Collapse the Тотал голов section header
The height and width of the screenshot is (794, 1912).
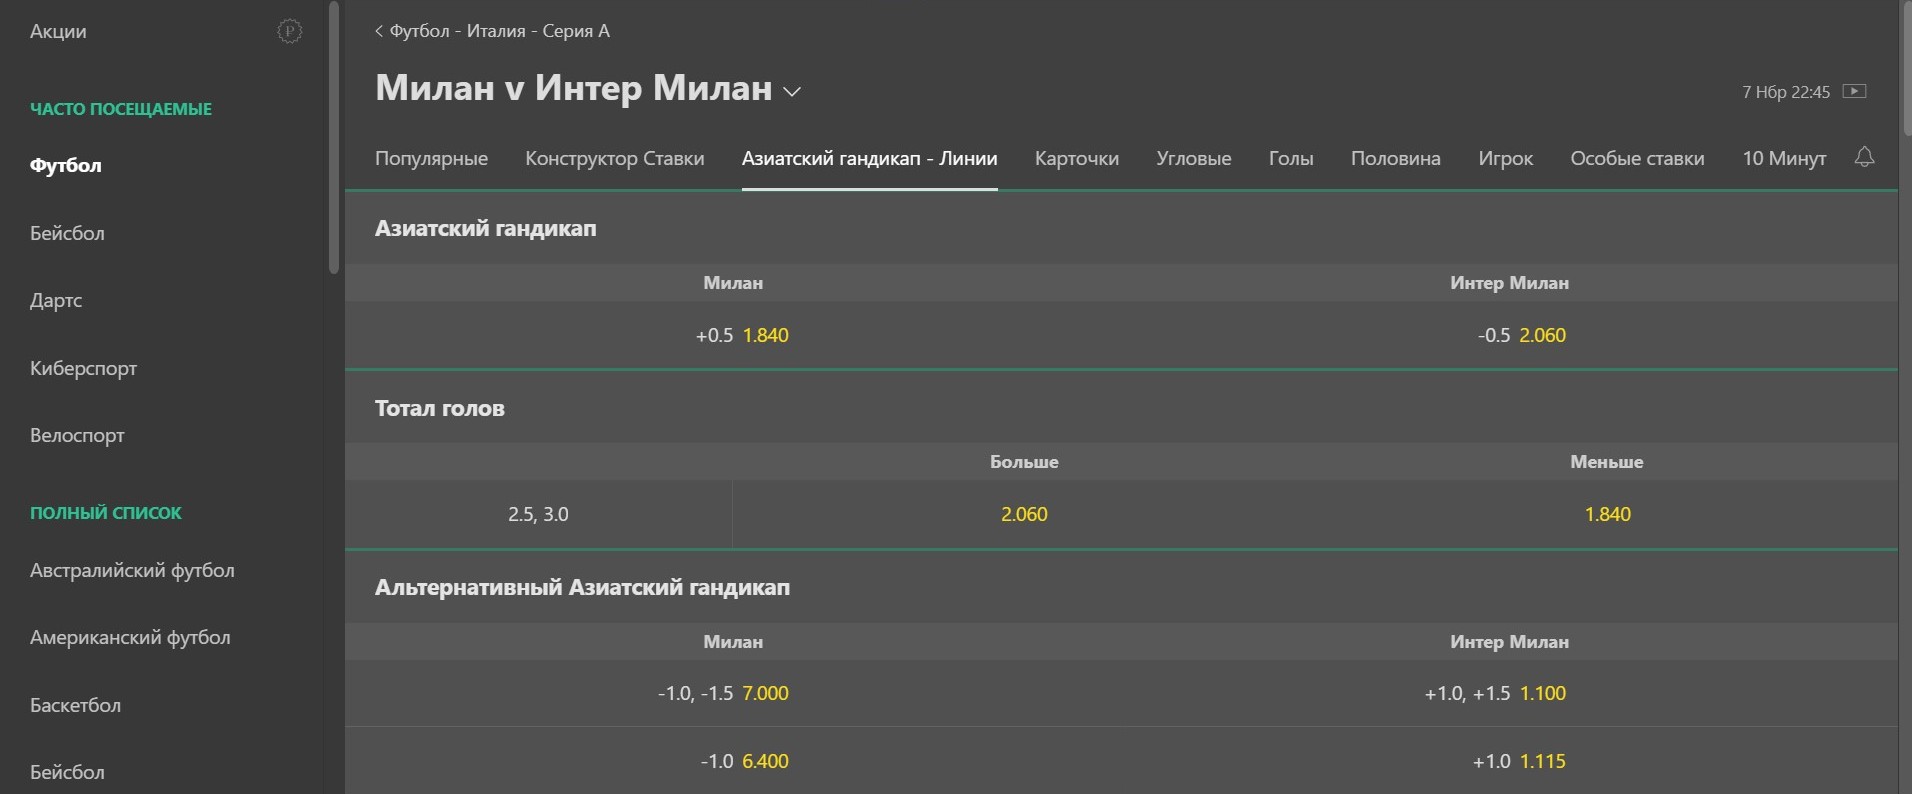click(x=1121, y=408)
